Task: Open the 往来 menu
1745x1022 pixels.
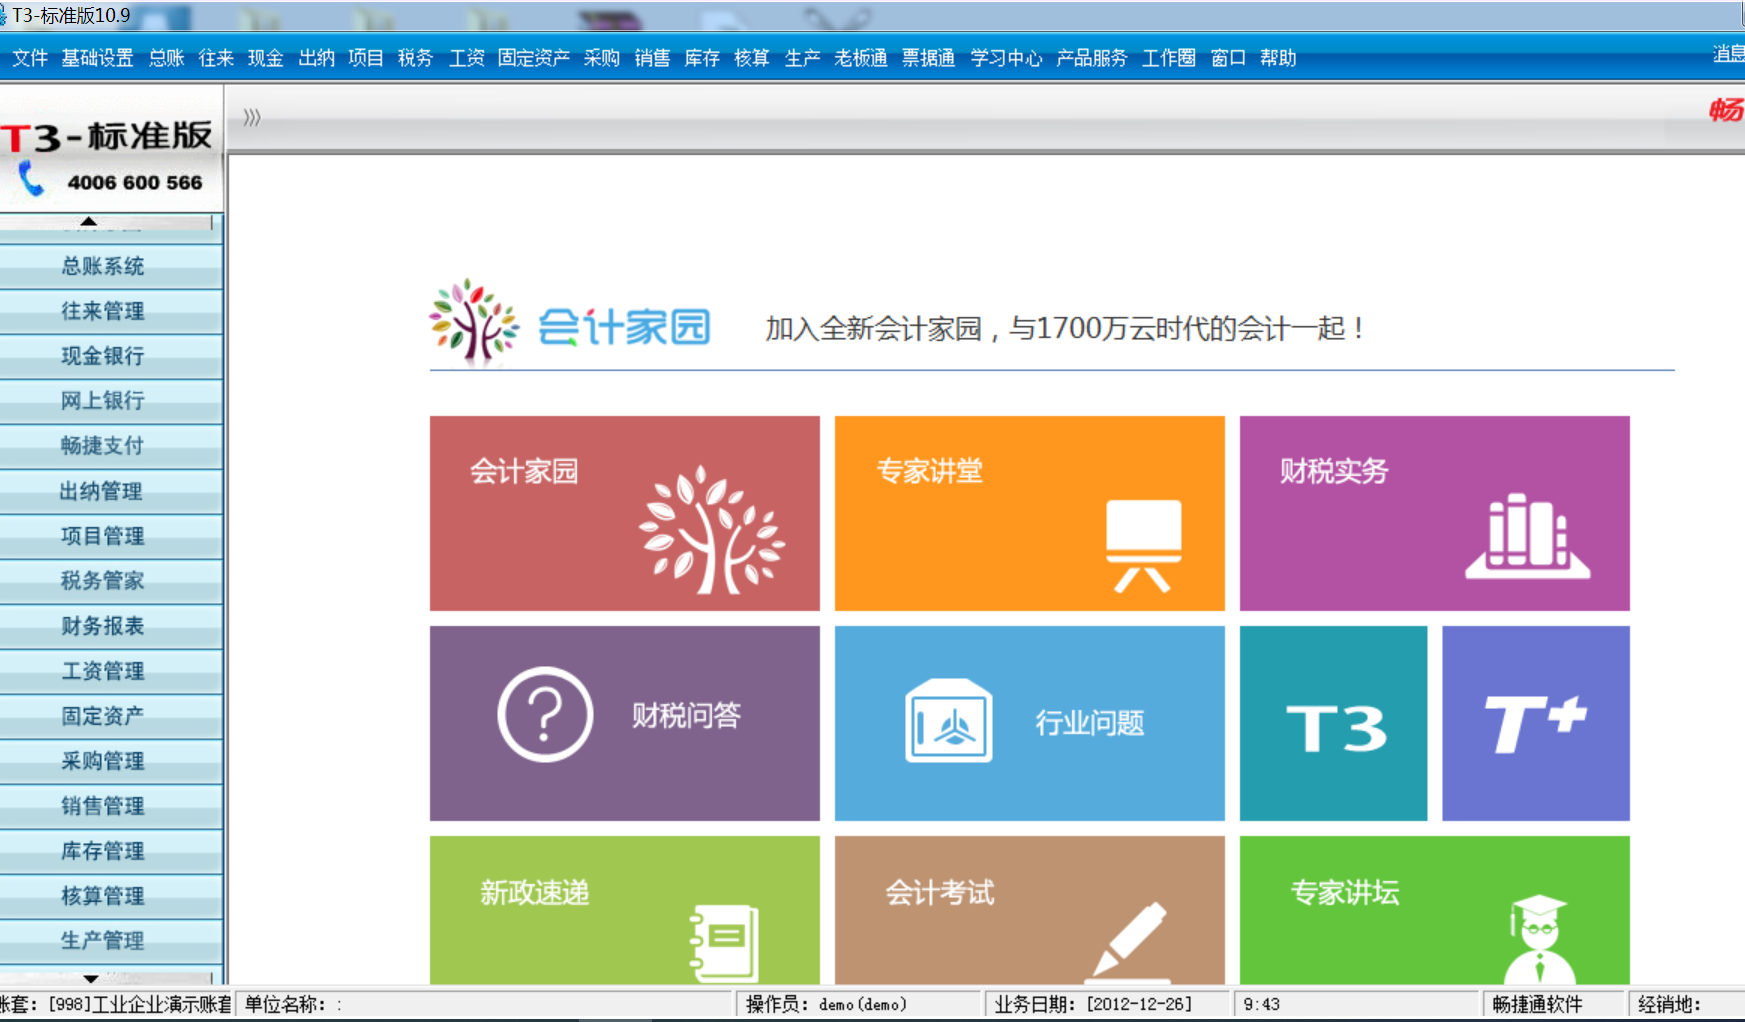Action: point(216,58)
